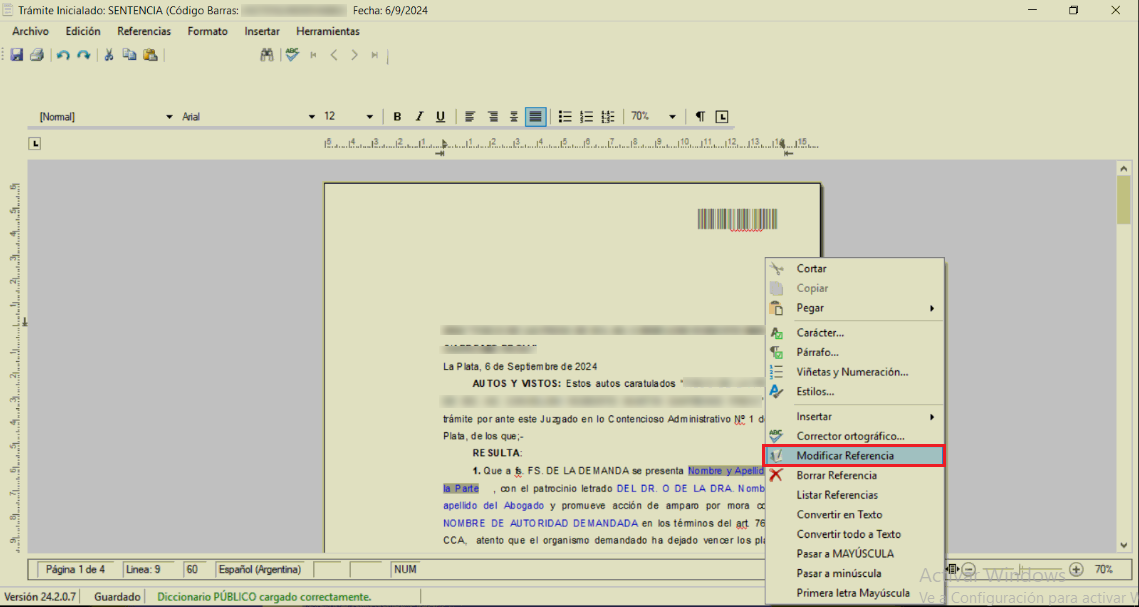Go to previous item with left chevron
Image resolution: width=1139 pixels, height=607 pixels.
(x=334, y=54)
